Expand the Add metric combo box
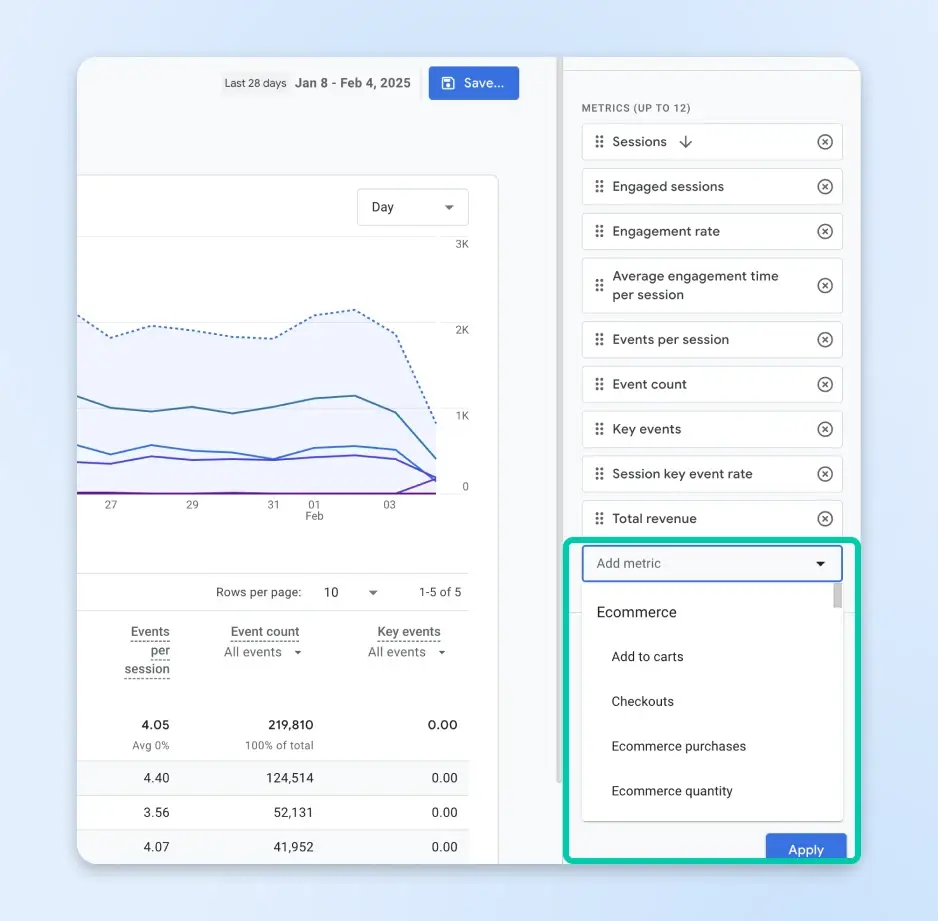Screen dimensions: 938x921 pos(711,564)
